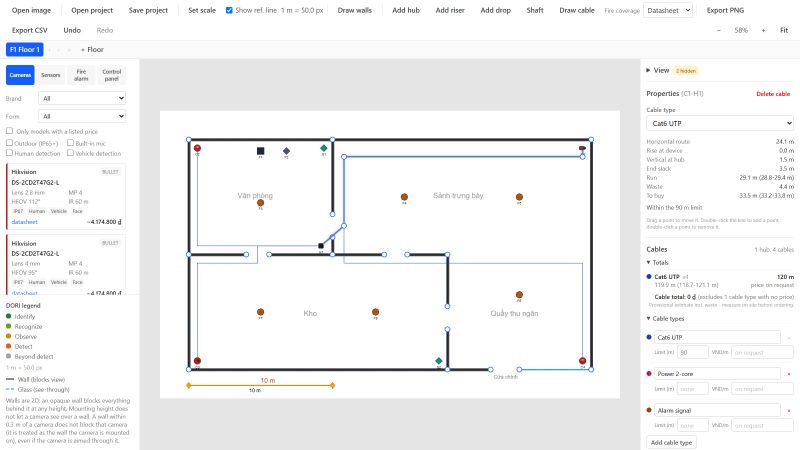
Task: Select the orange sensor above Quầy thu ngân
Action: pyautogui.click(x=519, y=294)
